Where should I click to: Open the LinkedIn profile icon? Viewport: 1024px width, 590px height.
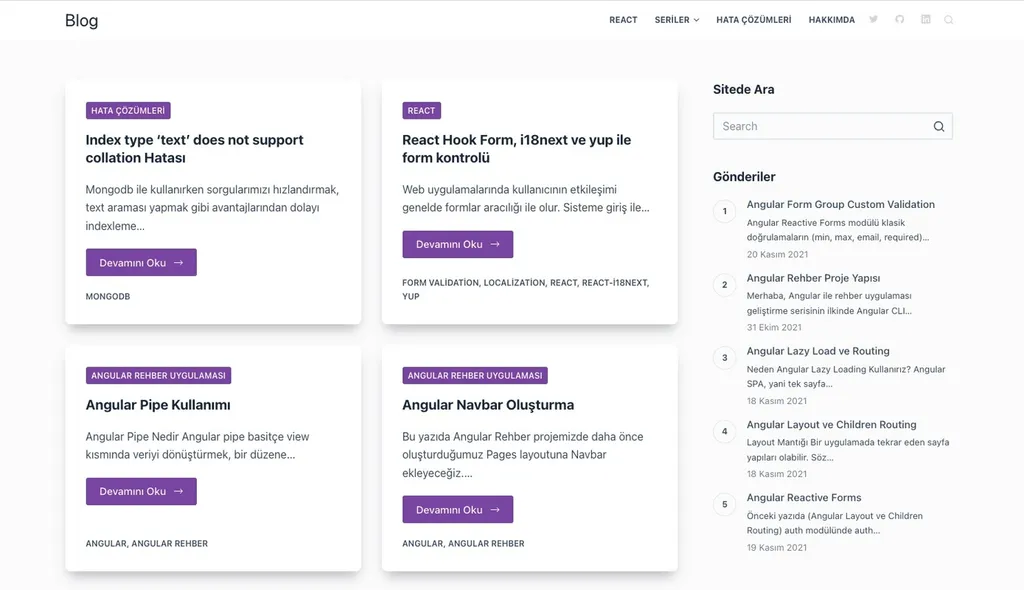click(x=925, y=20)
